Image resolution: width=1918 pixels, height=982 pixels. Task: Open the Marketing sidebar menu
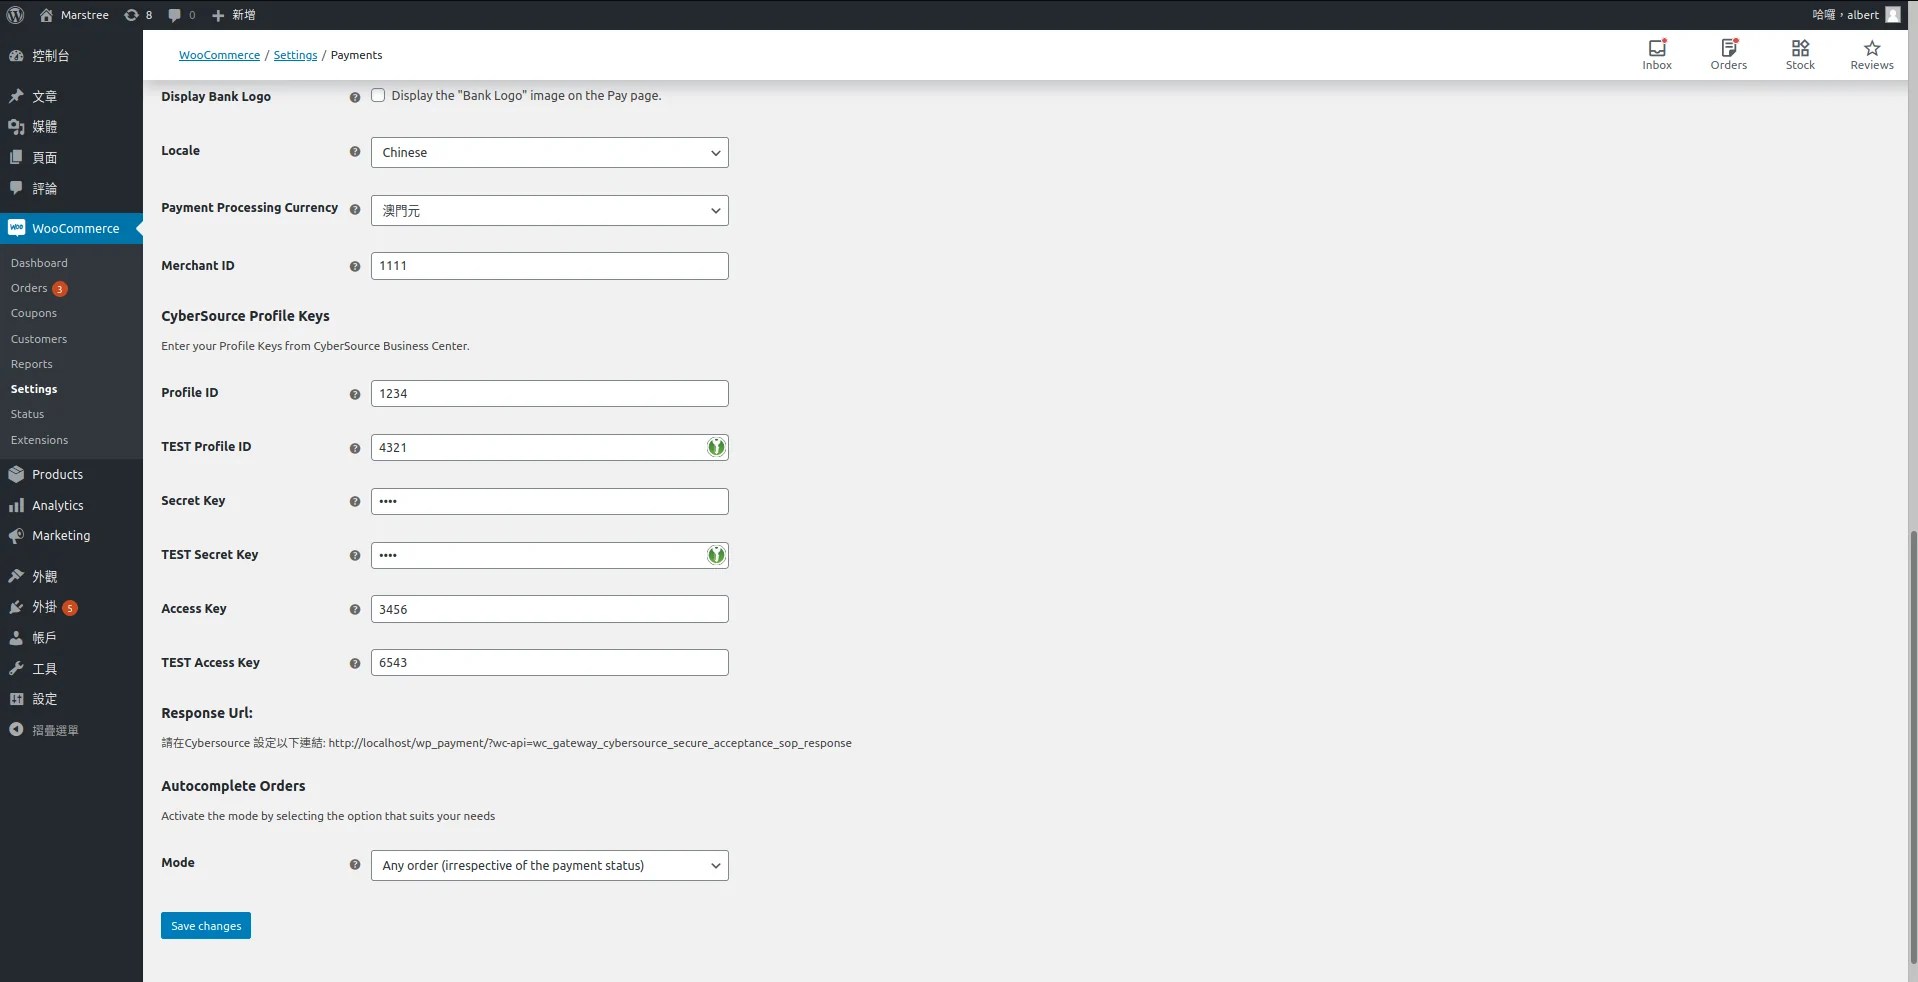click(x=71, y=536)
